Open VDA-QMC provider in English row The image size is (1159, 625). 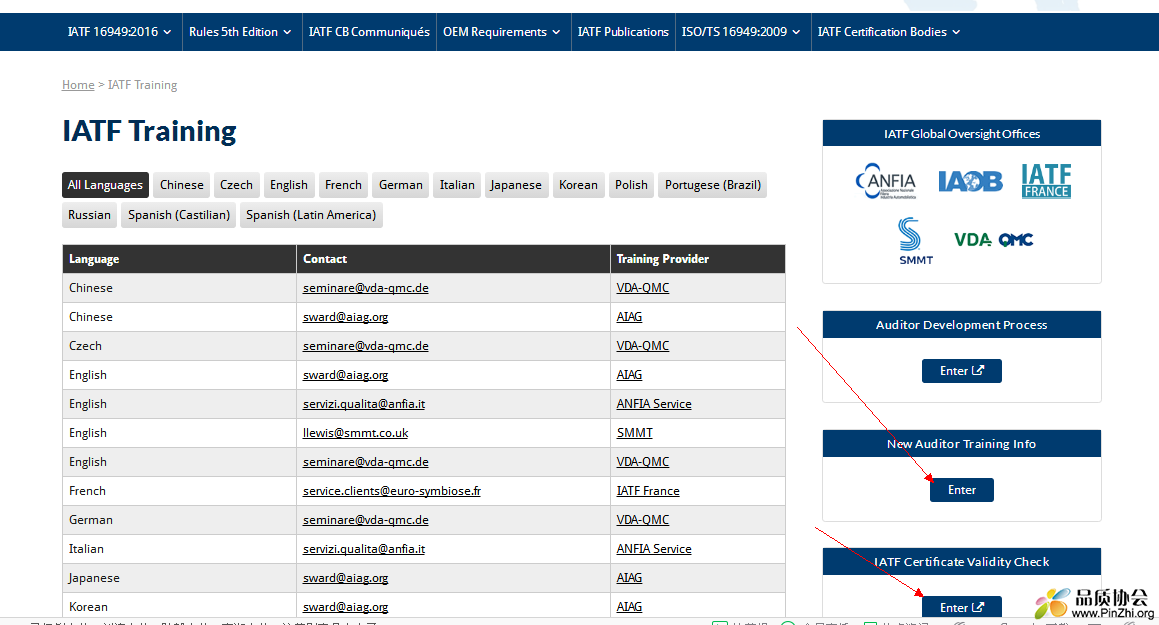tap(643, 462)
